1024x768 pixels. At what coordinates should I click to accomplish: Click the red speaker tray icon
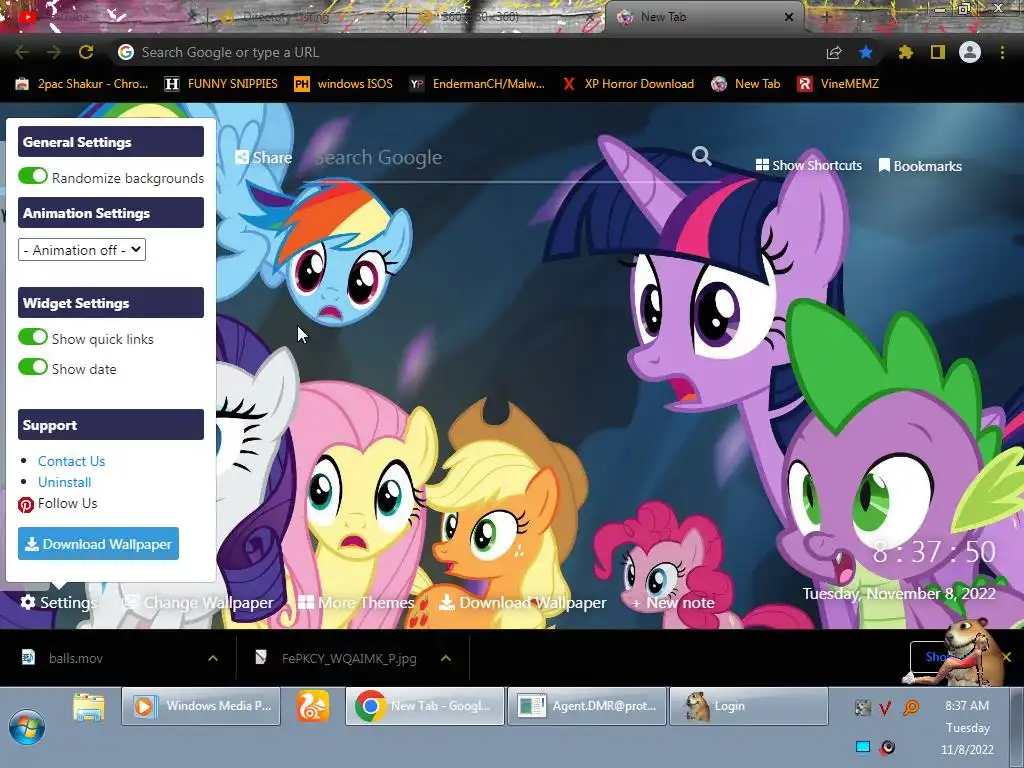point(887,746)
